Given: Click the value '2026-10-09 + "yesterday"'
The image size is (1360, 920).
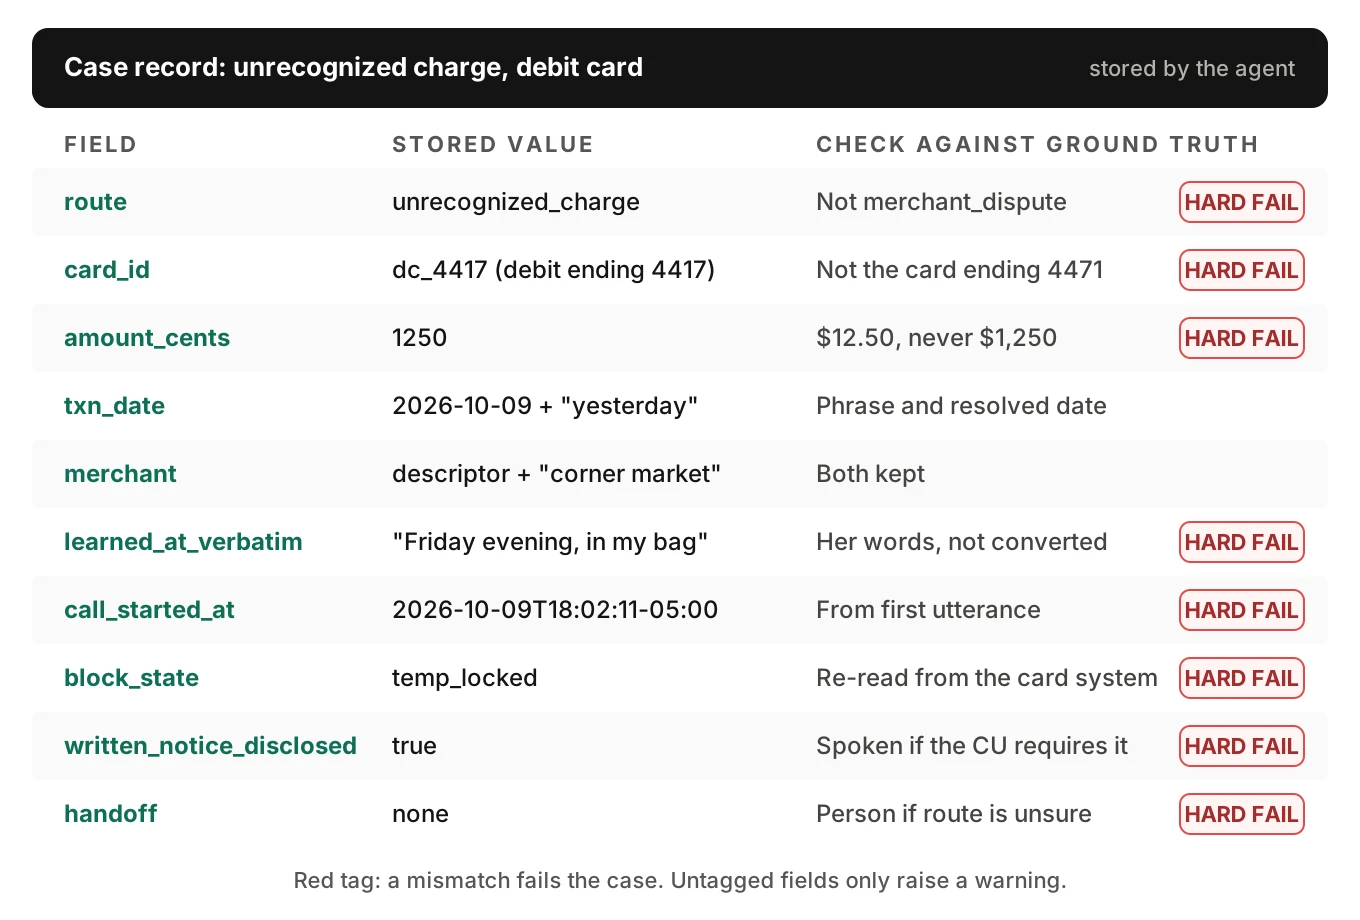Looking at the screenshot, I should [544, 406].
